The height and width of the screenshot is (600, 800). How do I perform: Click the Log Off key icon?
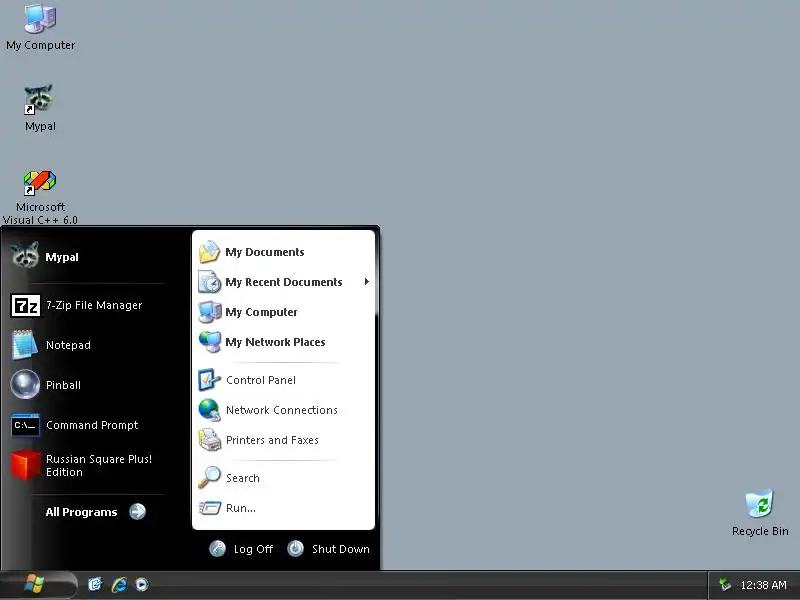pos(217,548)
